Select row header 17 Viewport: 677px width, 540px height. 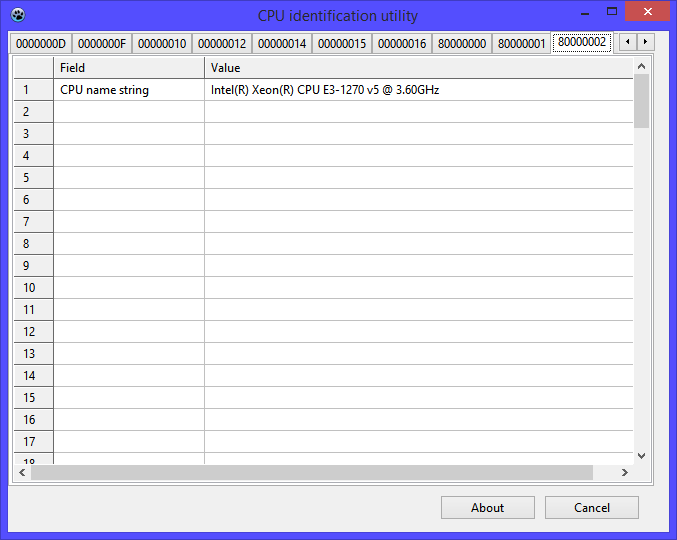pyautogui.click(x=33, y=442)
